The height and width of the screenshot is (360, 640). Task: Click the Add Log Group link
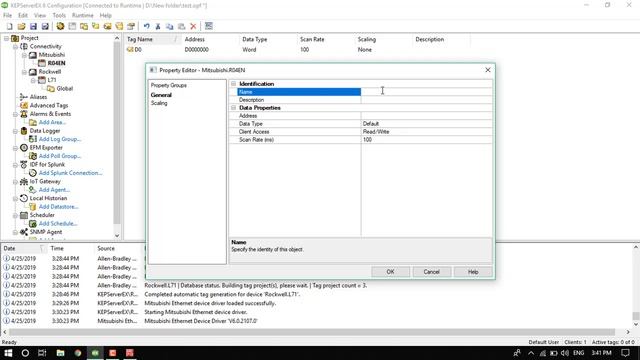click(x=60, y=139)
